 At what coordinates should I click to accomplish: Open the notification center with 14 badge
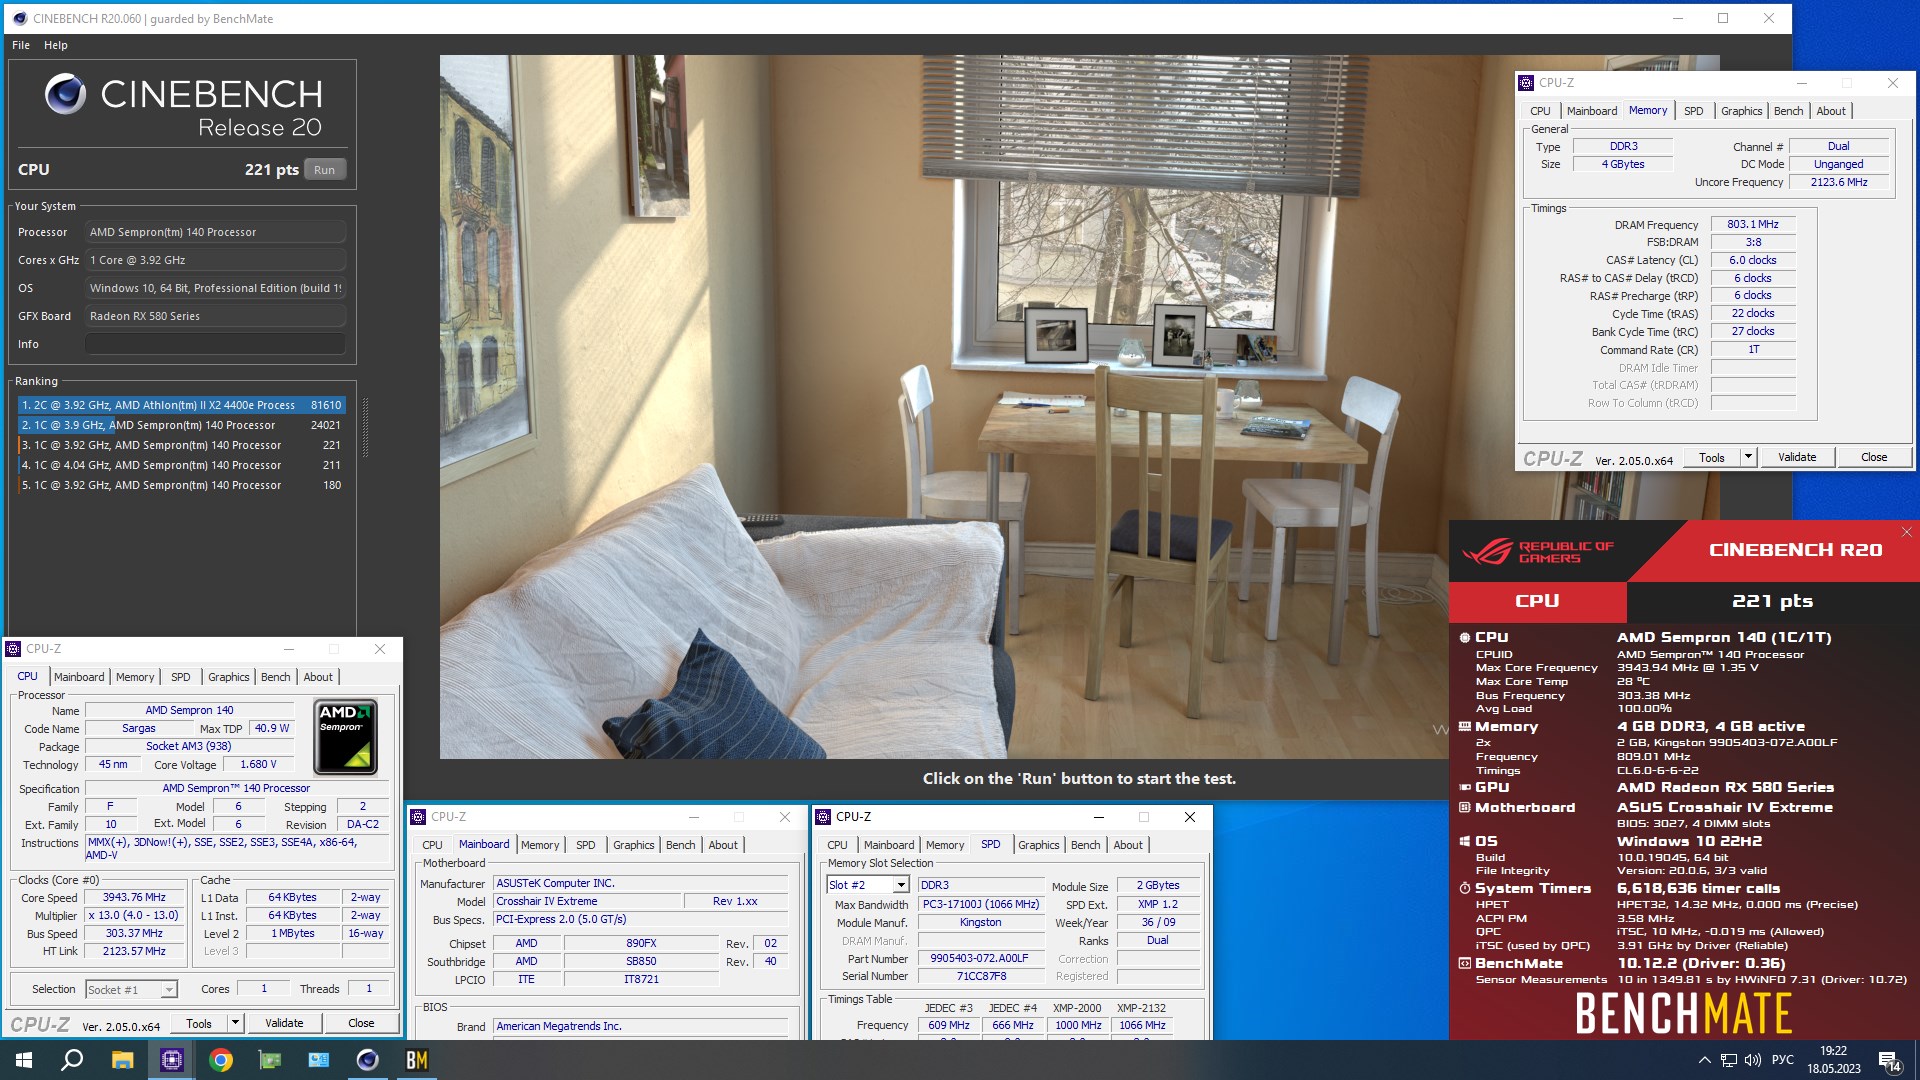[x=1889, y=1061]
